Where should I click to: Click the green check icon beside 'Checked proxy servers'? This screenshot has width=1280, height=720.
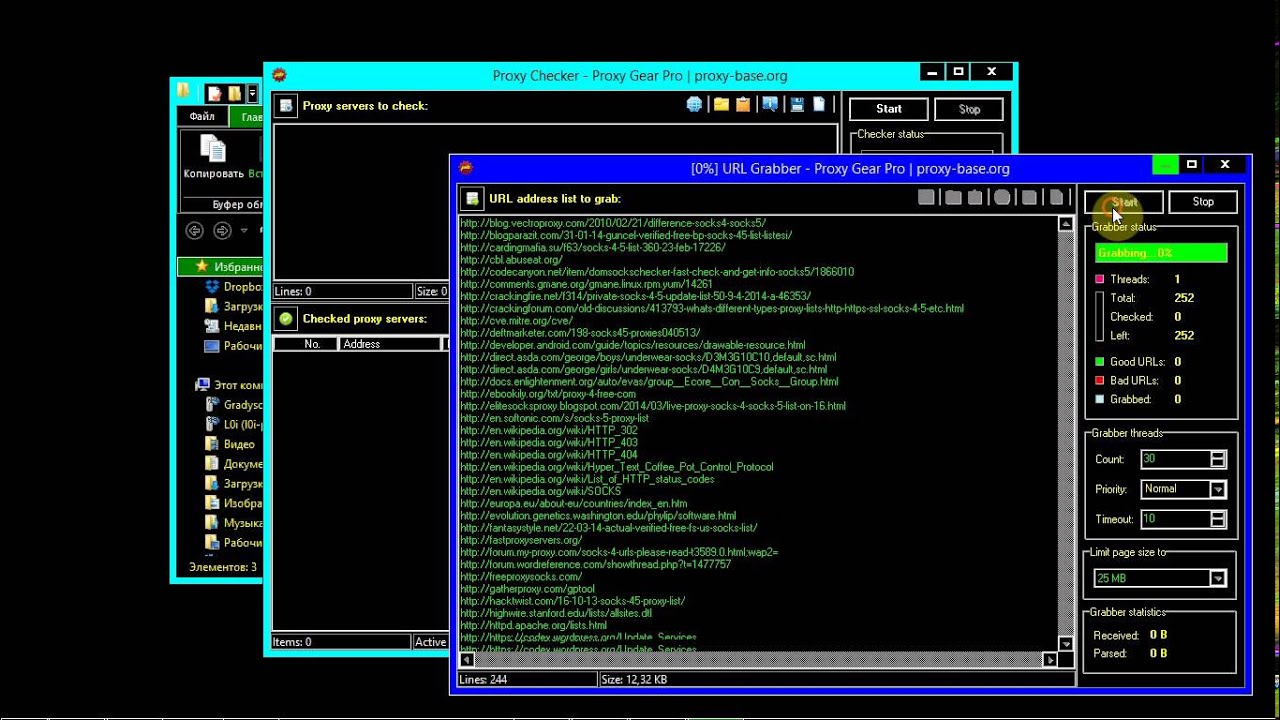point(286,319)
